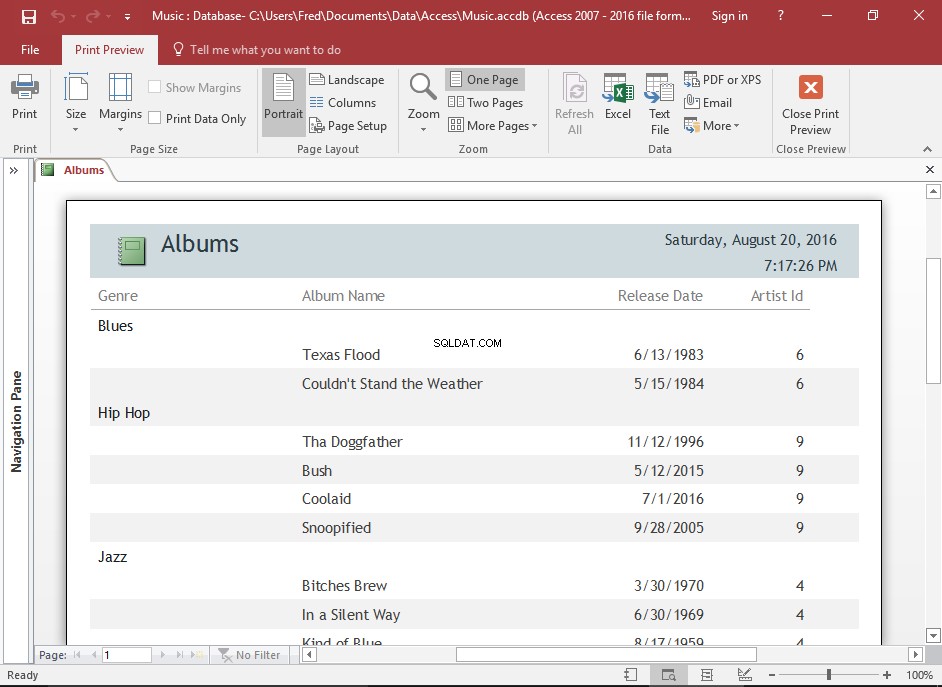Open the paper Size dropdown

pos(76,103)
